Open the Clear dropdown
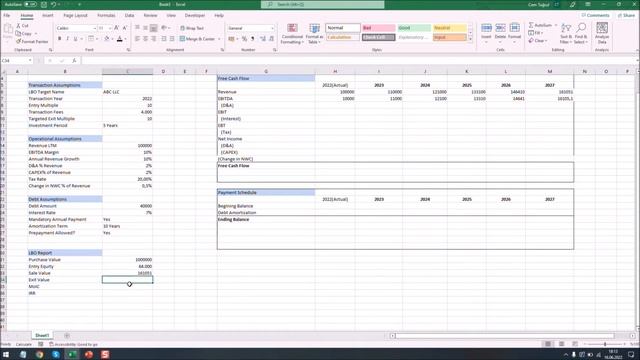 tap(538, 41)
